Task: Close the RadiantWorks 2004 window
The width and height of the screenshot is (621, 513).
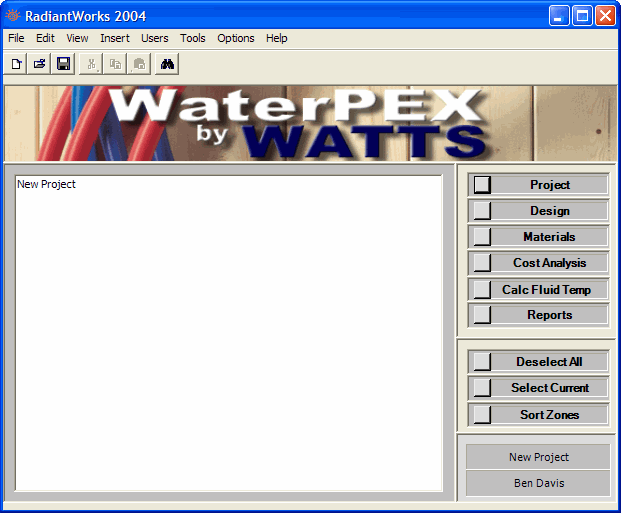Action: pos(606,16)
